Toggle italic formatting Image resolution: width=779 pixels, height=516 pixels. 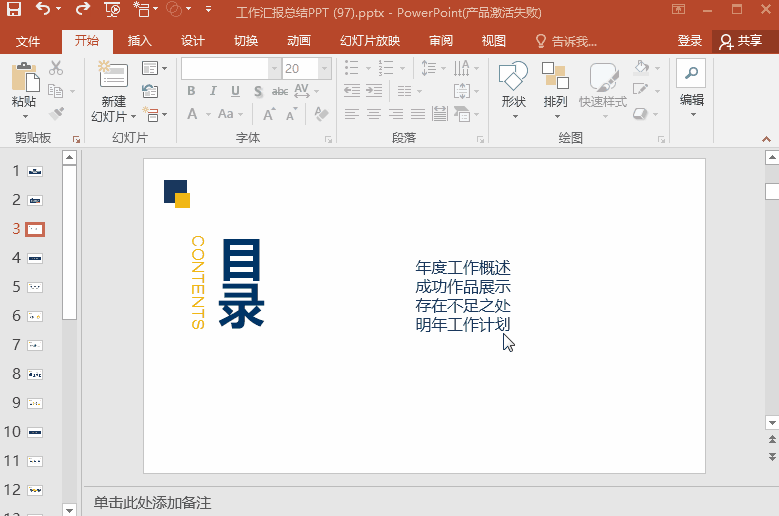tap(213, 91)
